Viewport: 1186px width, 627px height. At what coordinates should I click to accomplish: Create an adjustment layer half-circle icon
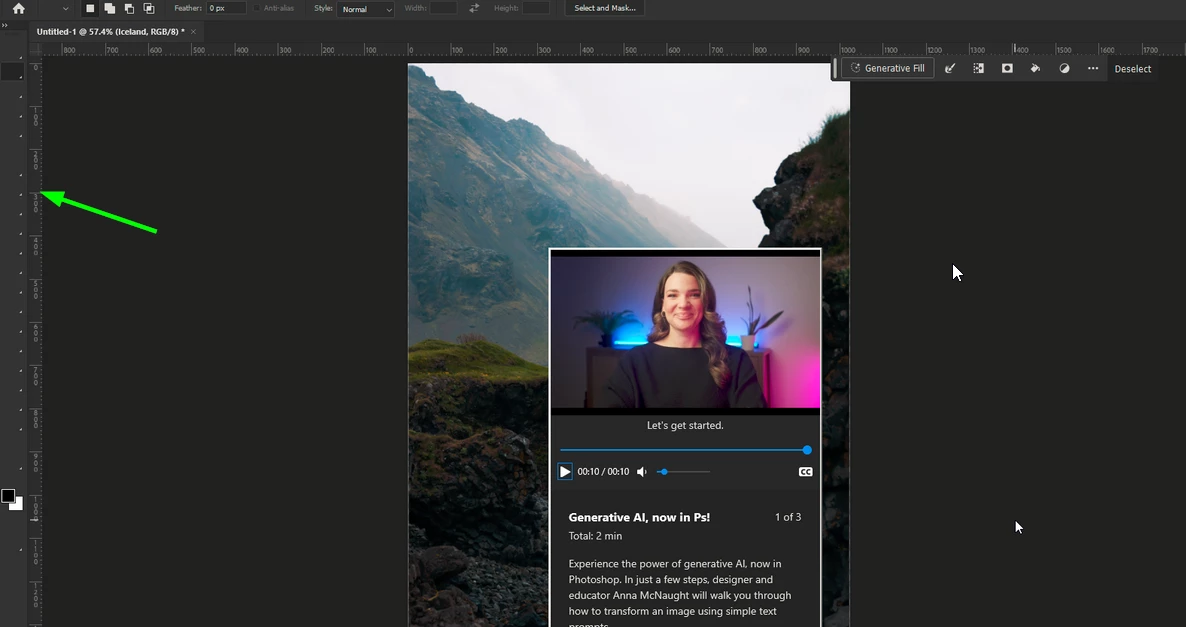[1064, 68]
